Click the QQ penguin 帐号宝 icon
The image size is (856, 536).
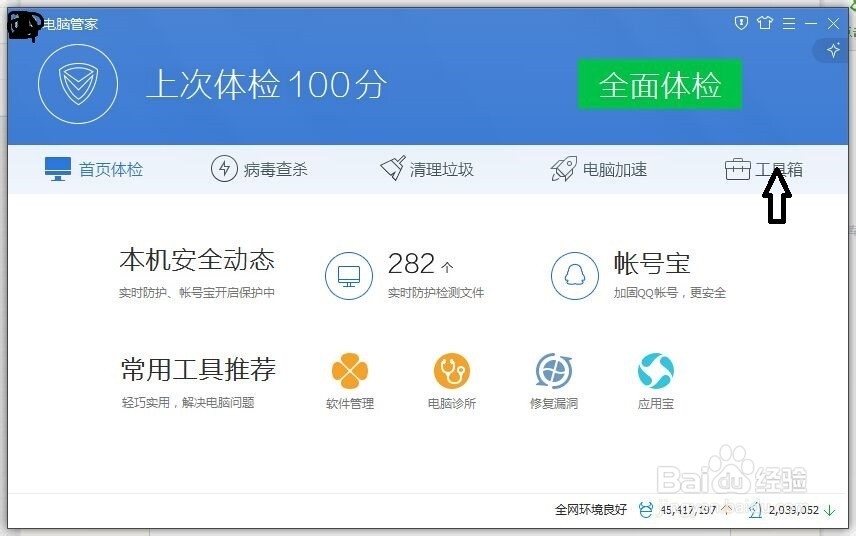(x=574, y=276)
